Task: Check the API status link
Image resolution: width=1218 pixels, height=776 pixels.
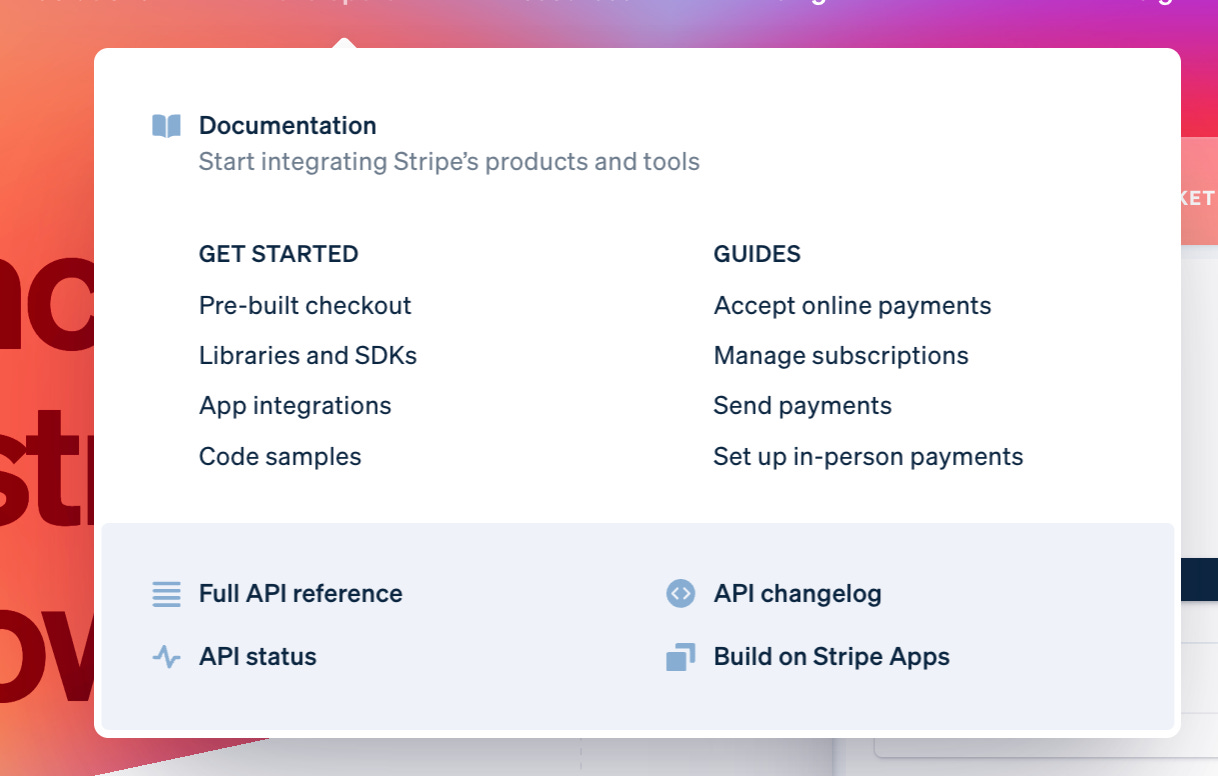Action: [x=257, y=657]
